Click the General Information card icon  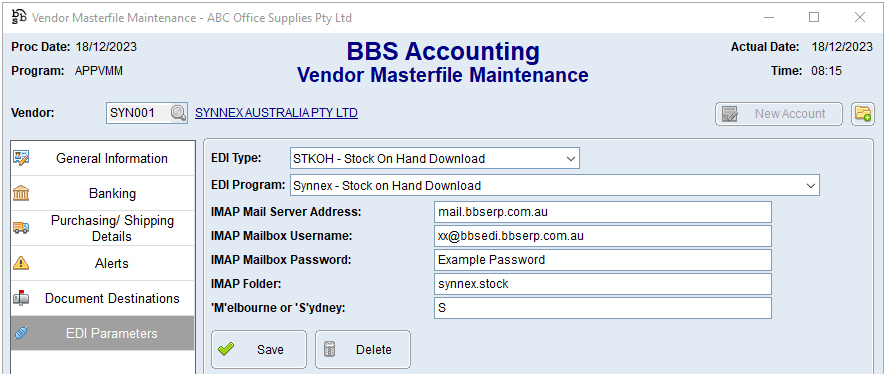pyautogui.click(x=21, y=158)
